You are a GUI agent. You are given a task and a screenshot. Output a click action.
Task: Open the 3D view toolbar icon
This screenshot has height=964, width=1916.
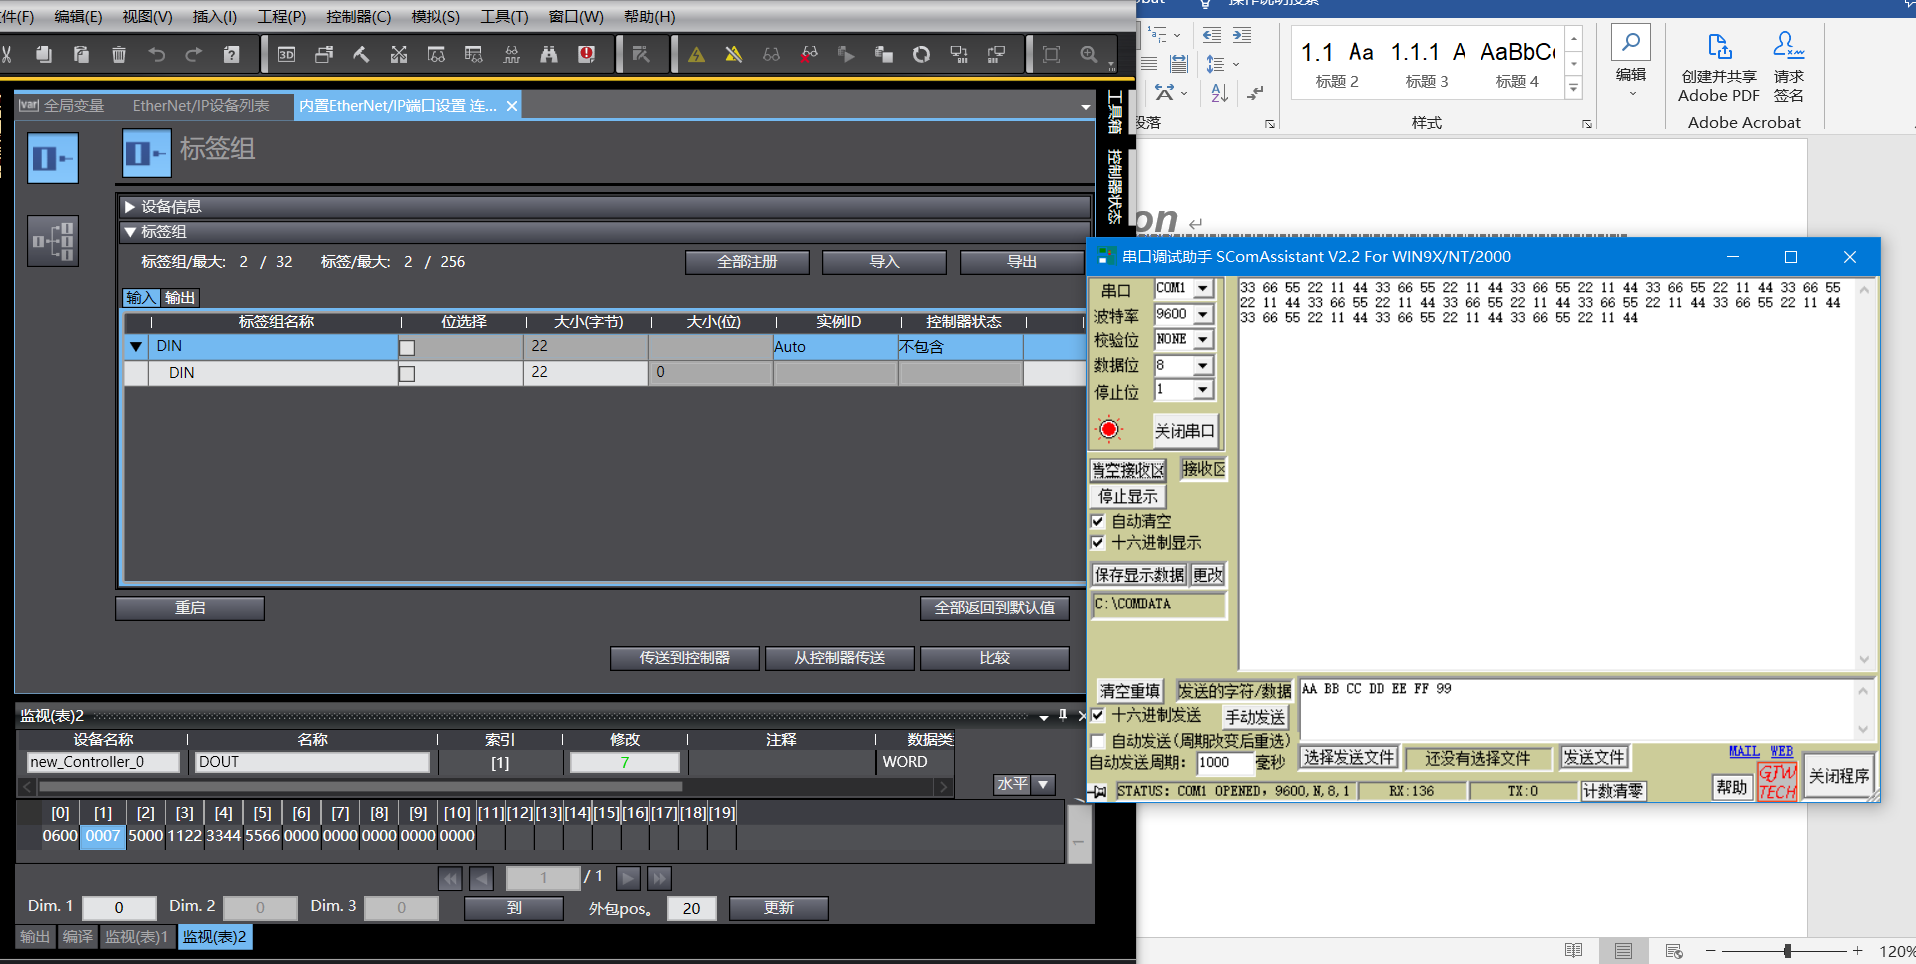(286, 54)
